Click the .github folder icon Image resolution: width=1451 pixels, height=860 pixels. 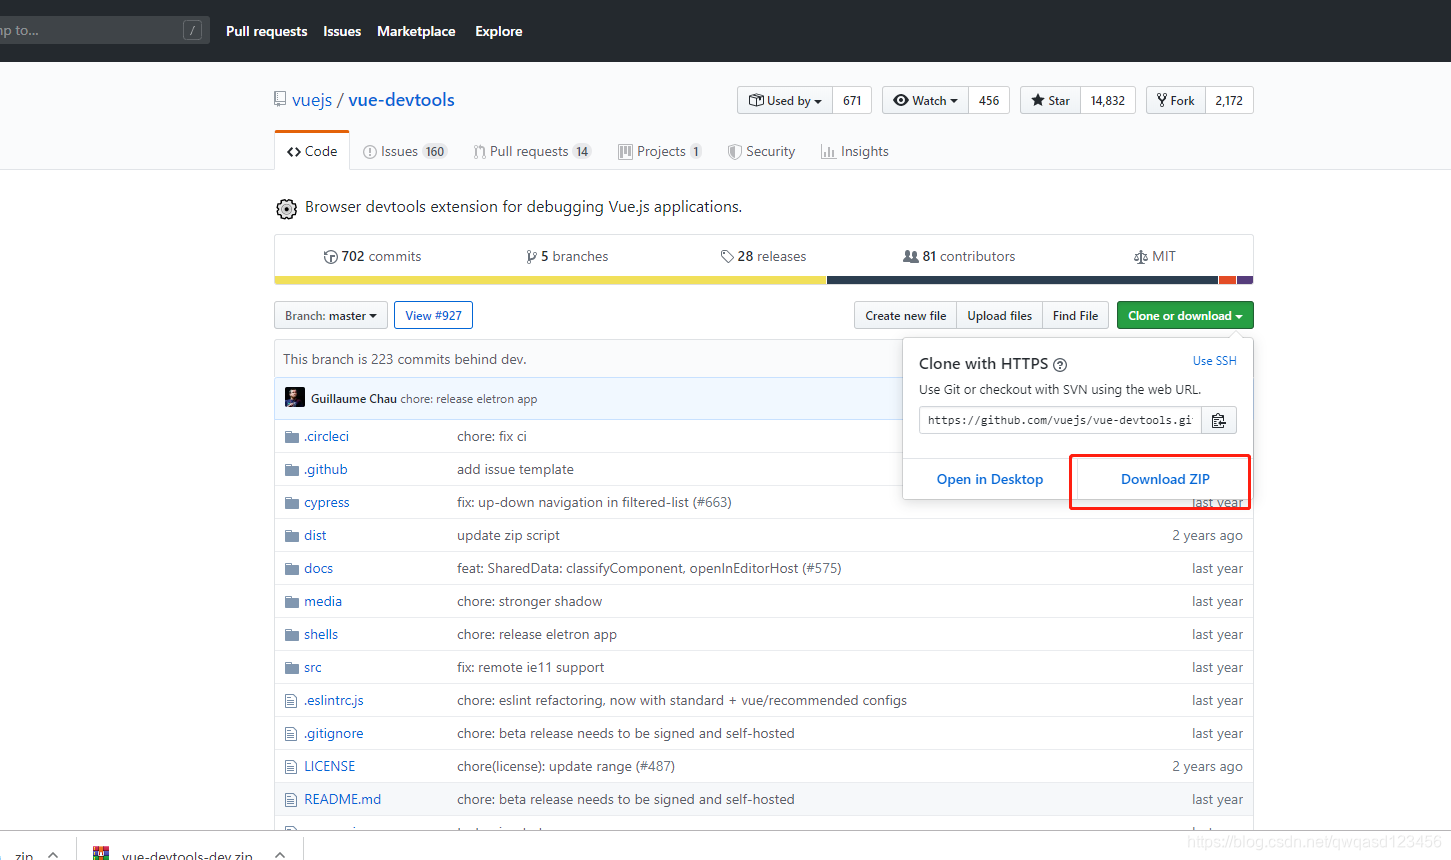coord(292,470)
